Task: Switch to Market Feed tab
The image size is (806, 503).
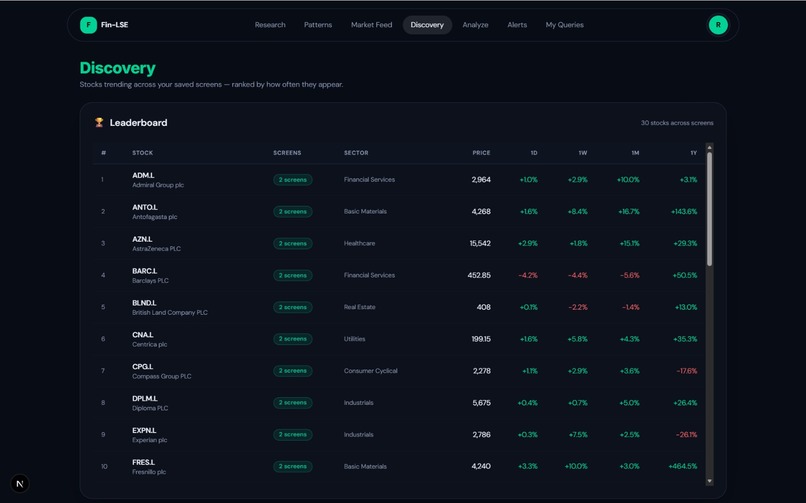Action: (x=371, y=25)
